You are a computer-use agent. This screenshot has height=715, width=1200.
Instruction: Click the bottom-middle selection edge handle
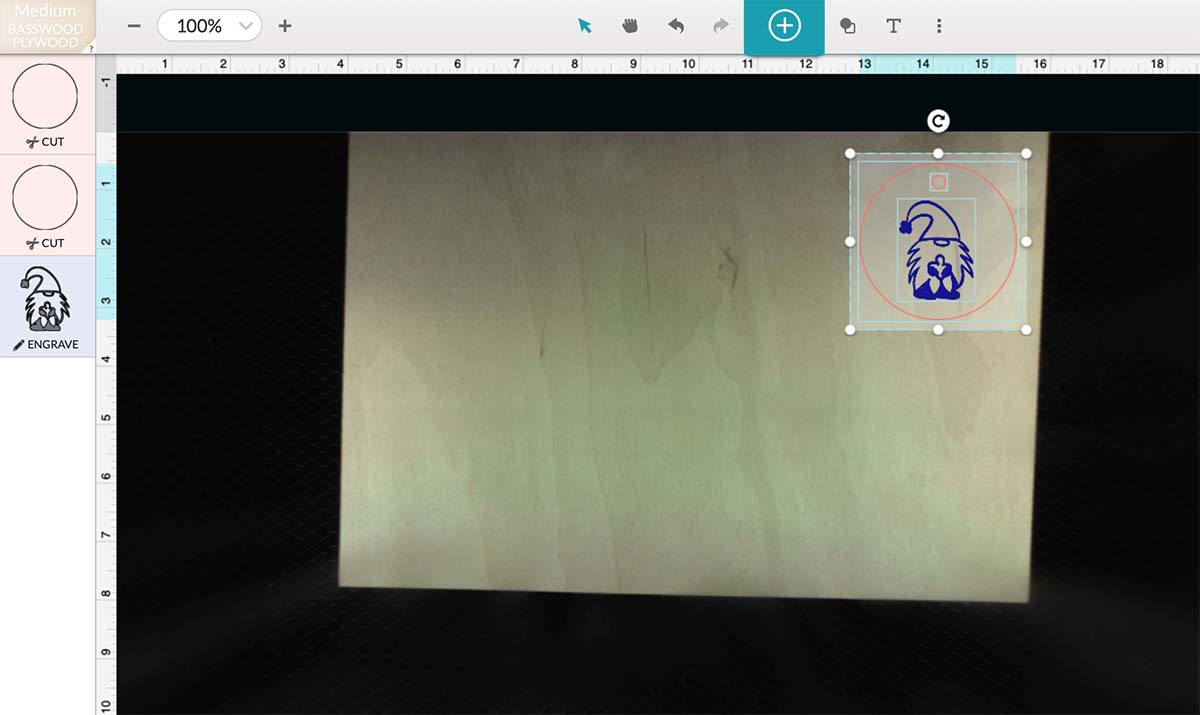coord(938,329)
